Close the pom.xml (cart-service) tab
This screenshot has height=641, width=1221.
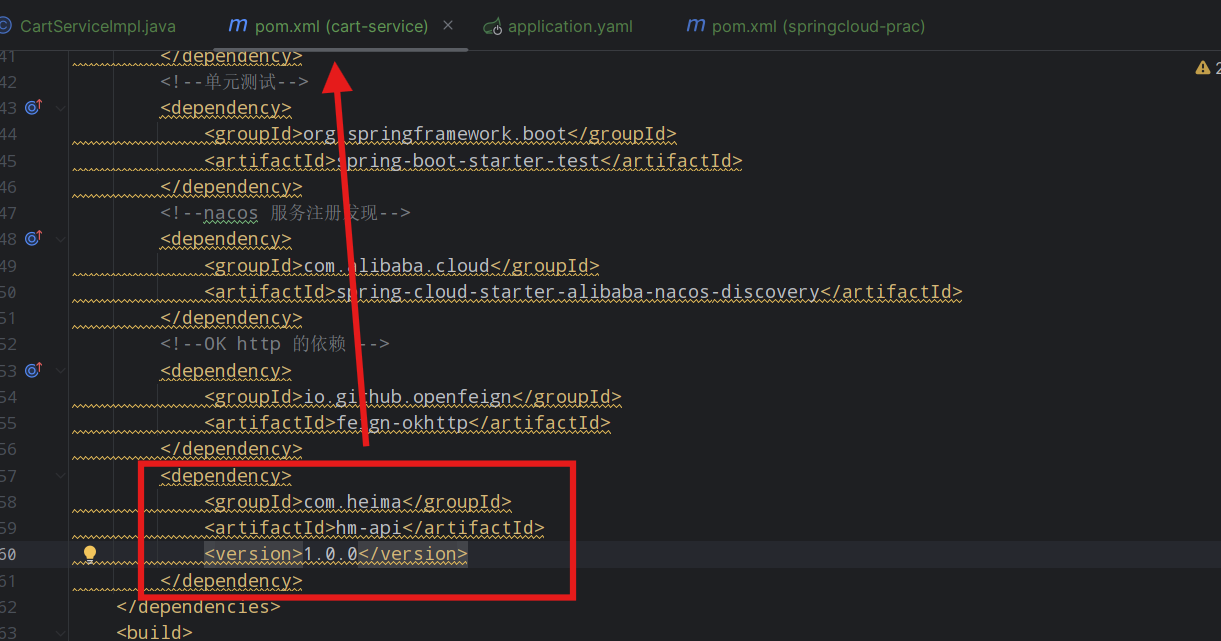447,25
